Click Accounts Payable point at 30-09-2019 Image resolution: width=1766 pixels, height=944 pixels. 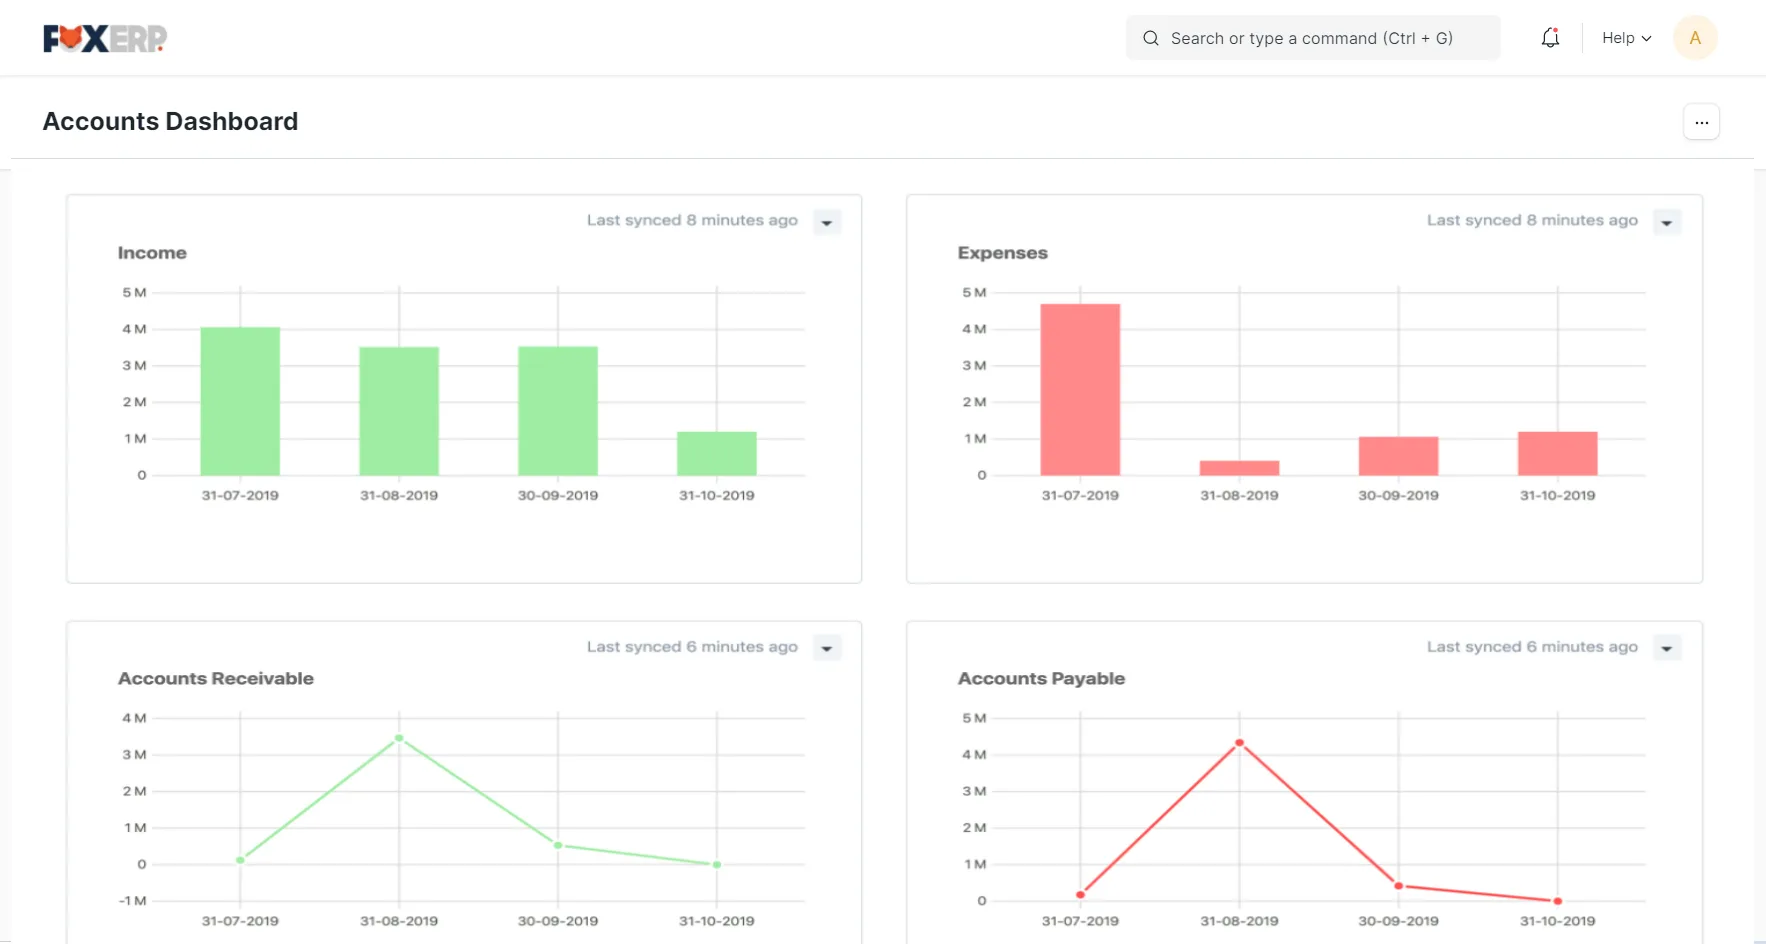pyautogui.click(x=1398, y=886)
